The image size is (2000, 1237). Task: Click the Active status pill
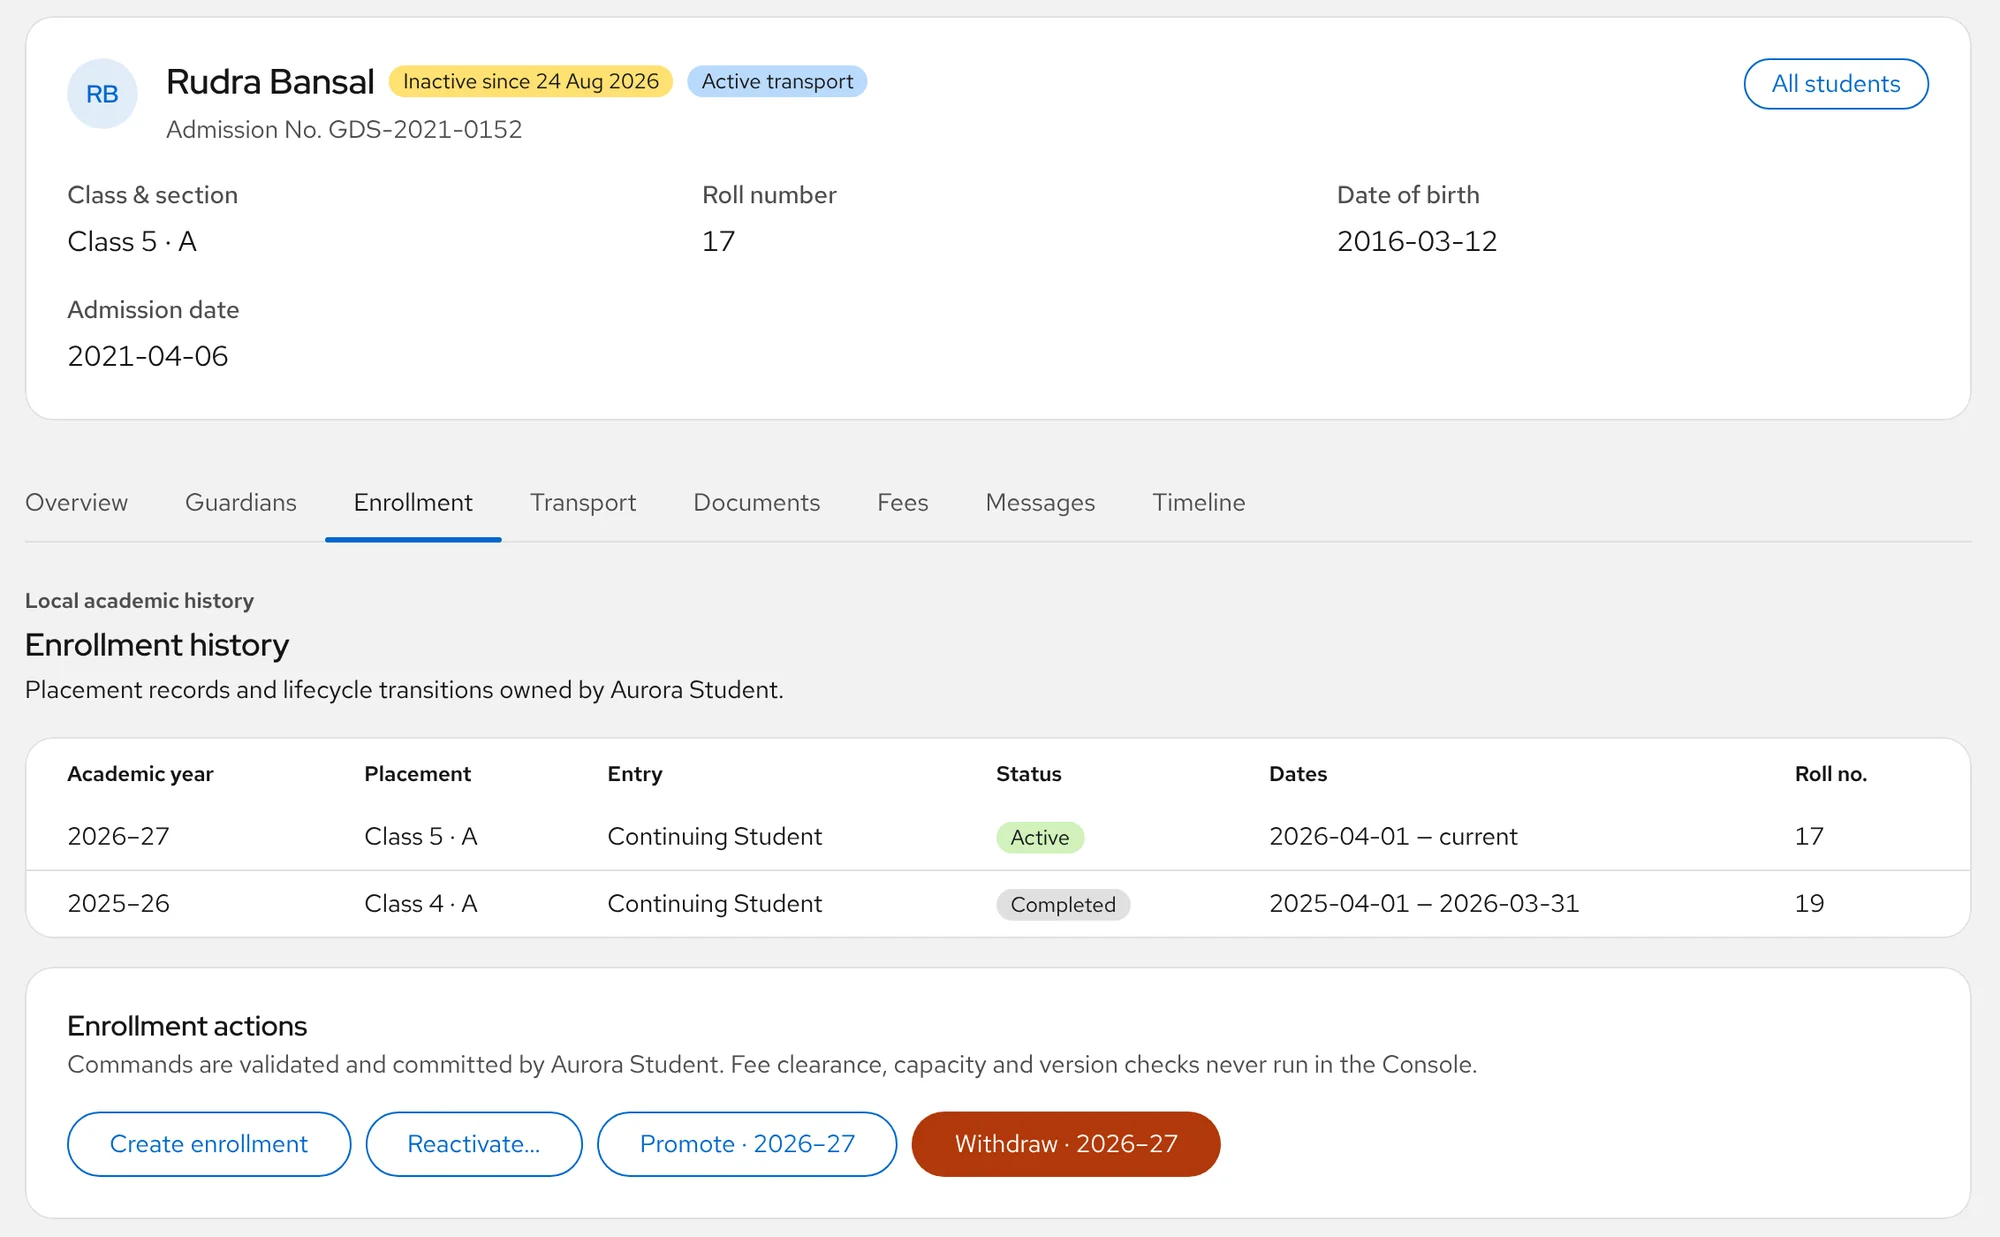click(x=1040, y=837)
